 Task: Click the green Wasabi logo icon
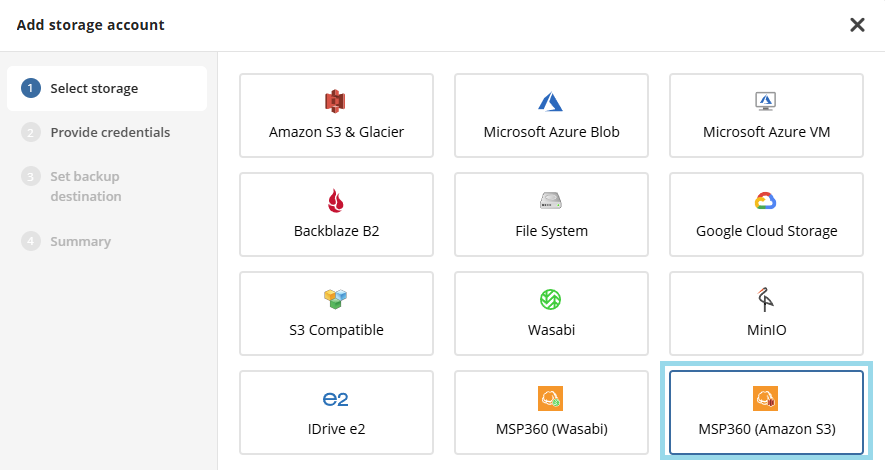[550, 300]
